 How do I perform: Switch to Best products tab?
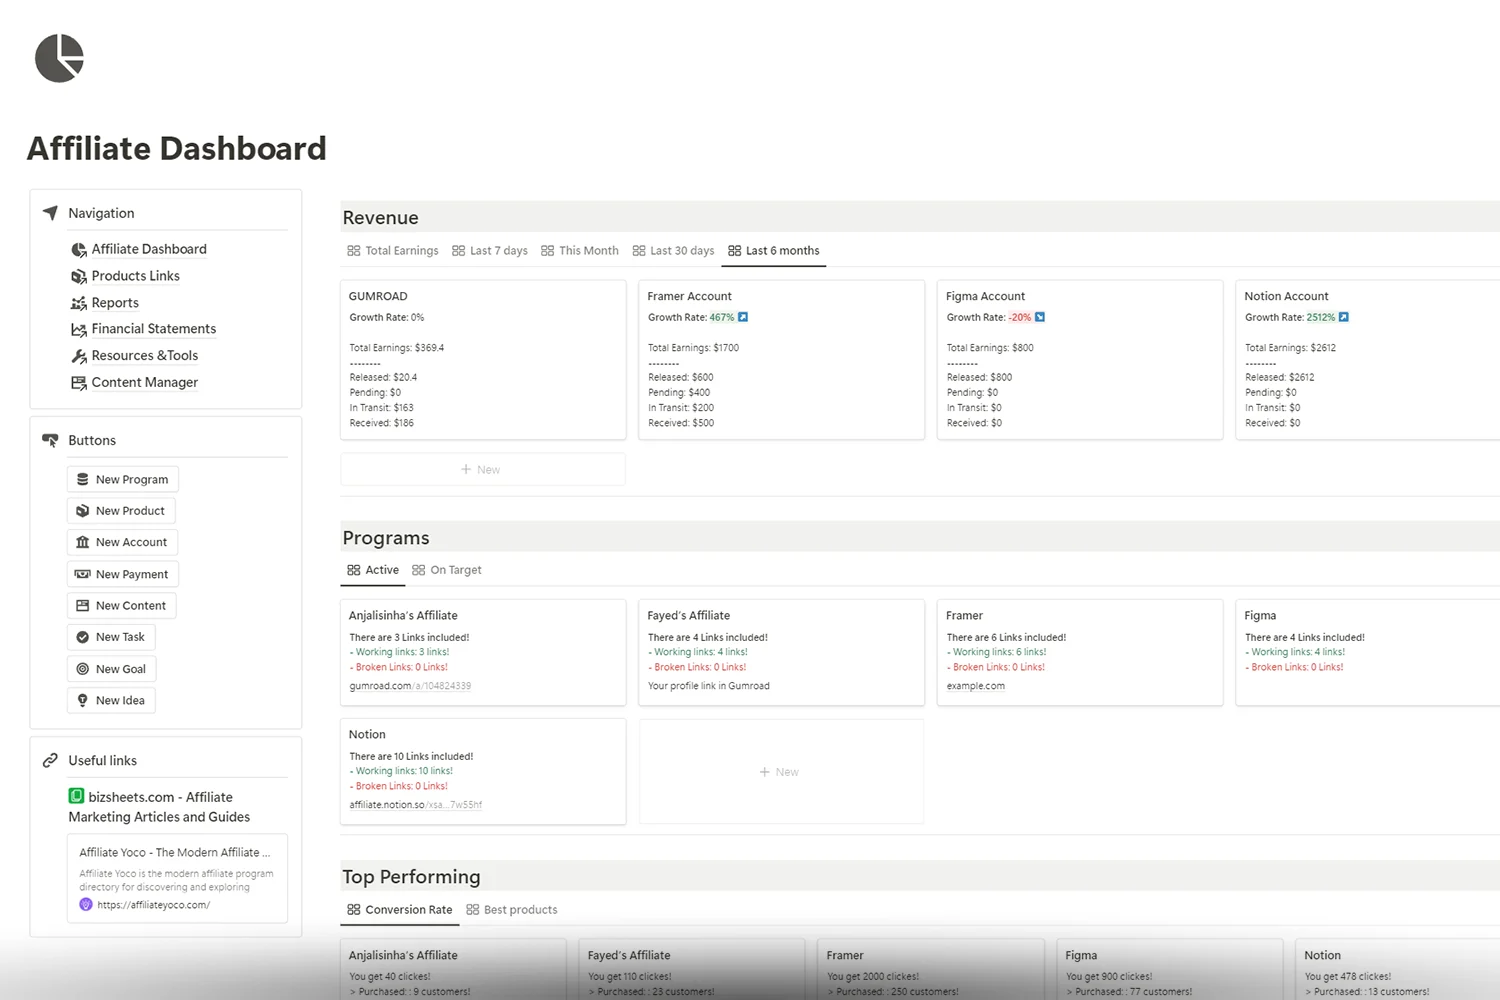(512, 910)
